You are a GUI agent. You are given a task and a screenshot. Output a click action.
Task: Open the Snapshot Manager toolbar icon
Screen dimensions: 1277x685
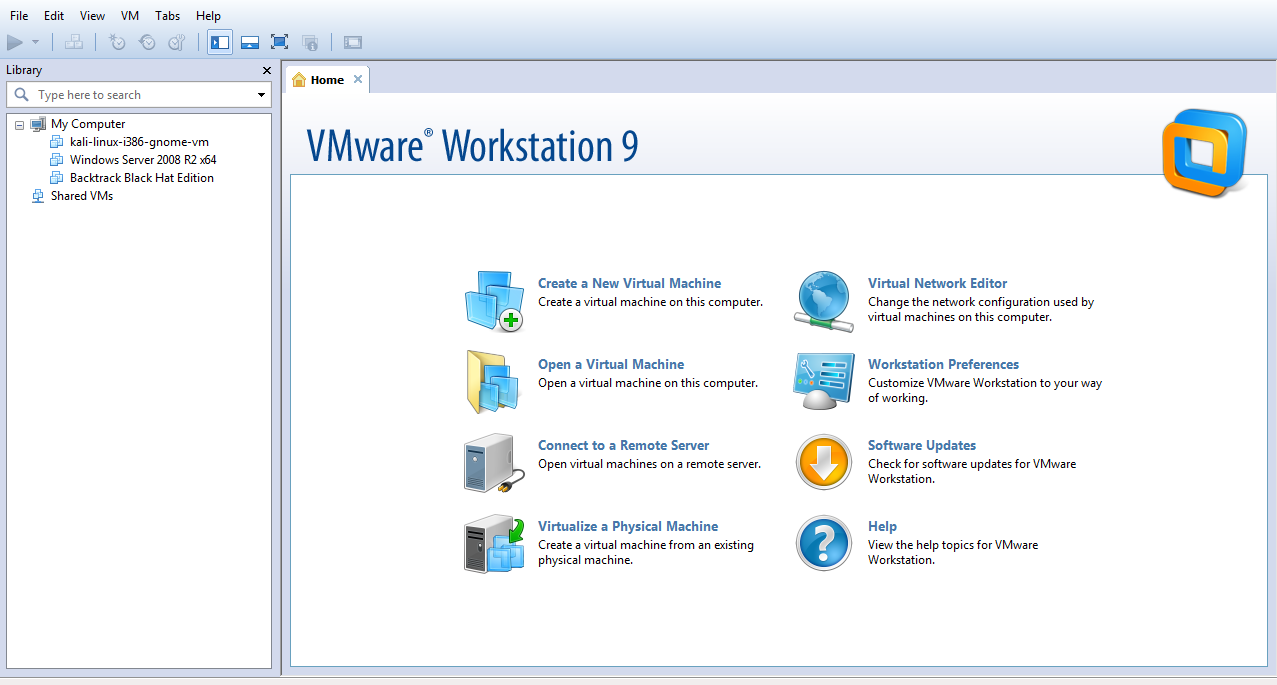pos(177,42)
